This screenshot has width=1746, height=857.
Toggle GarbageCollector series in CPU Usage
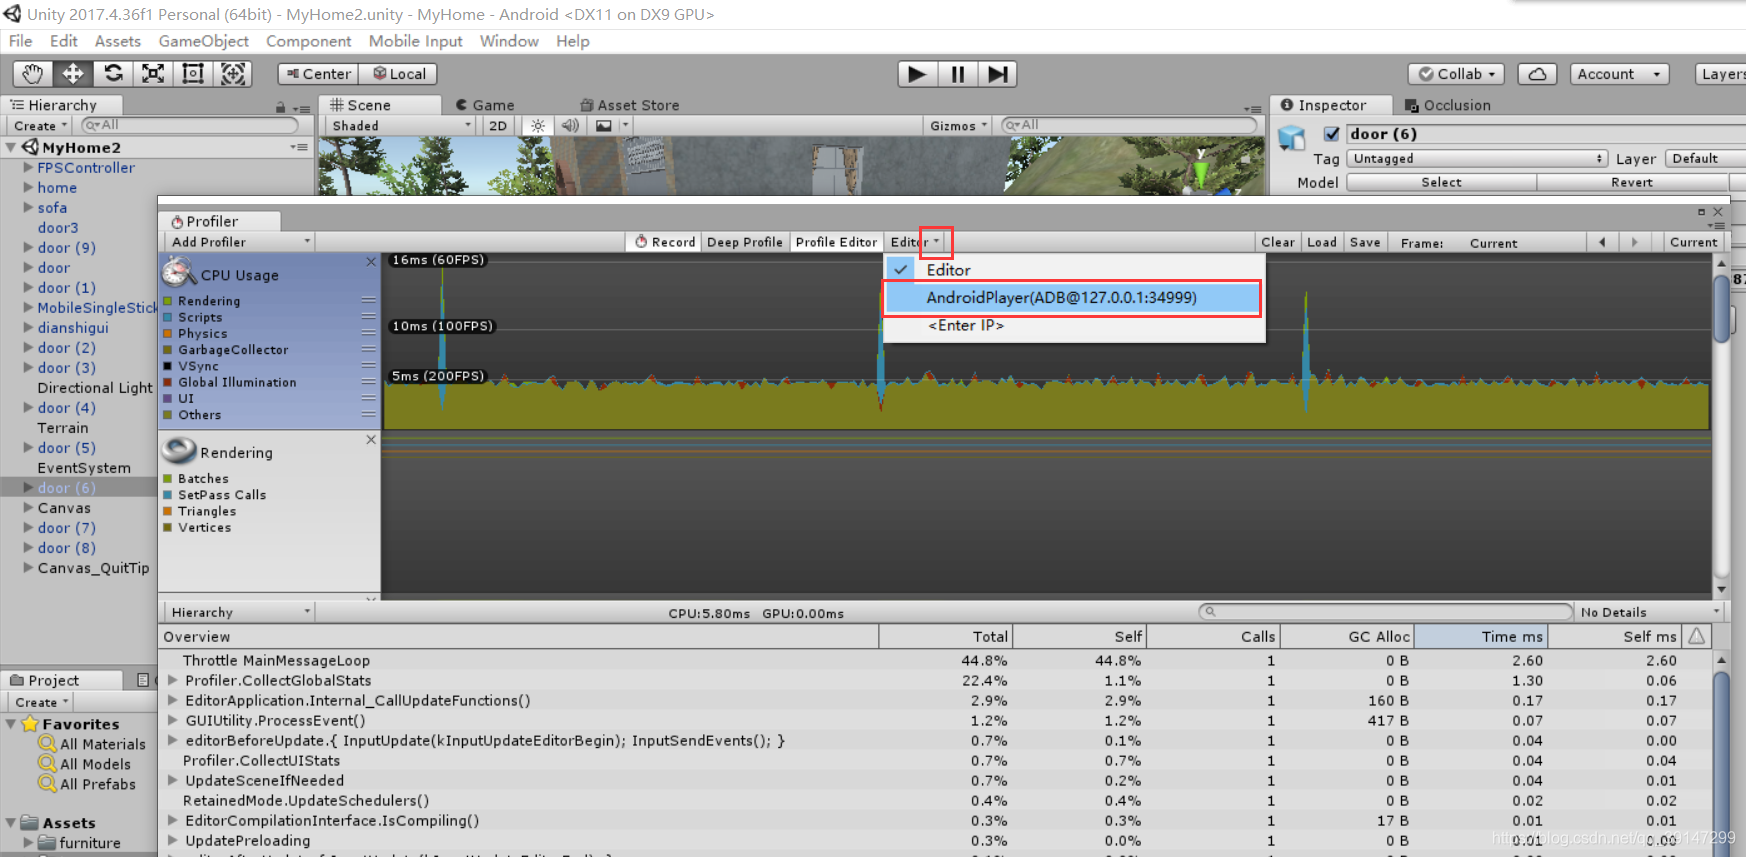pyautogui.click(x=168, y=350)
